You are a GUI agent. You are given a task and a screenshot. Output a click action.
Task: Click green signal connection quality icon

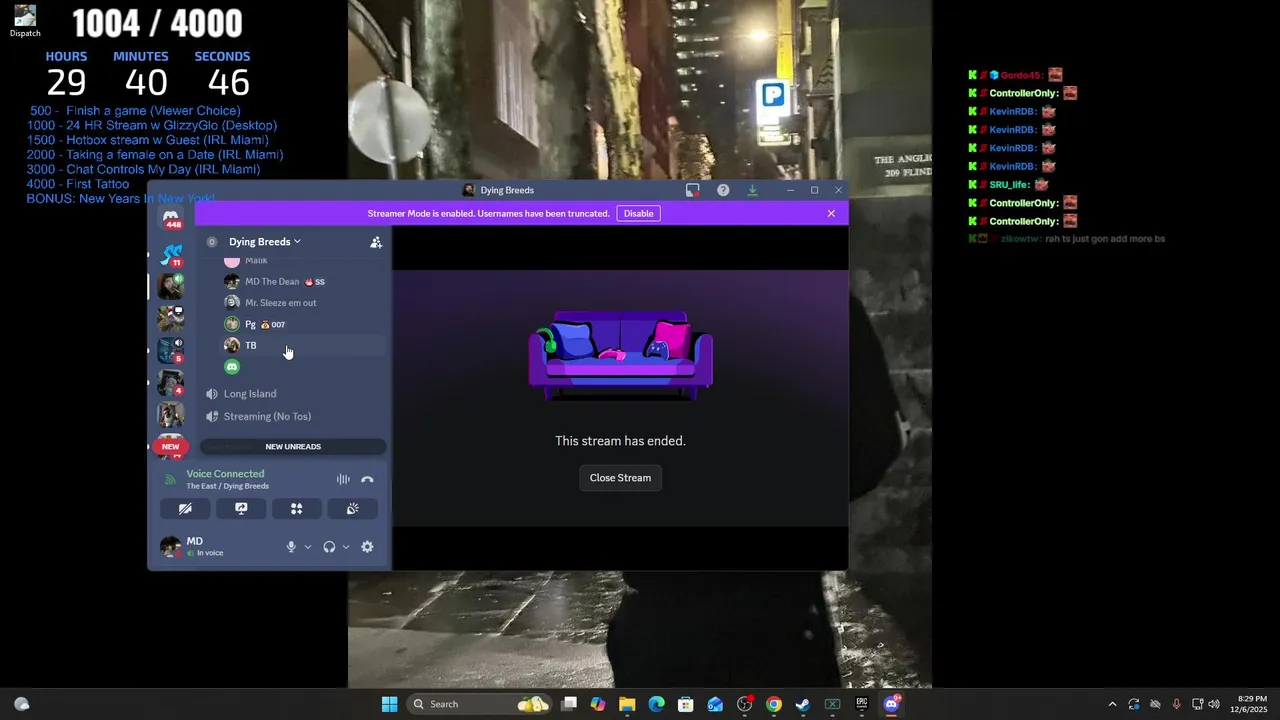click(x=170, y=480)
